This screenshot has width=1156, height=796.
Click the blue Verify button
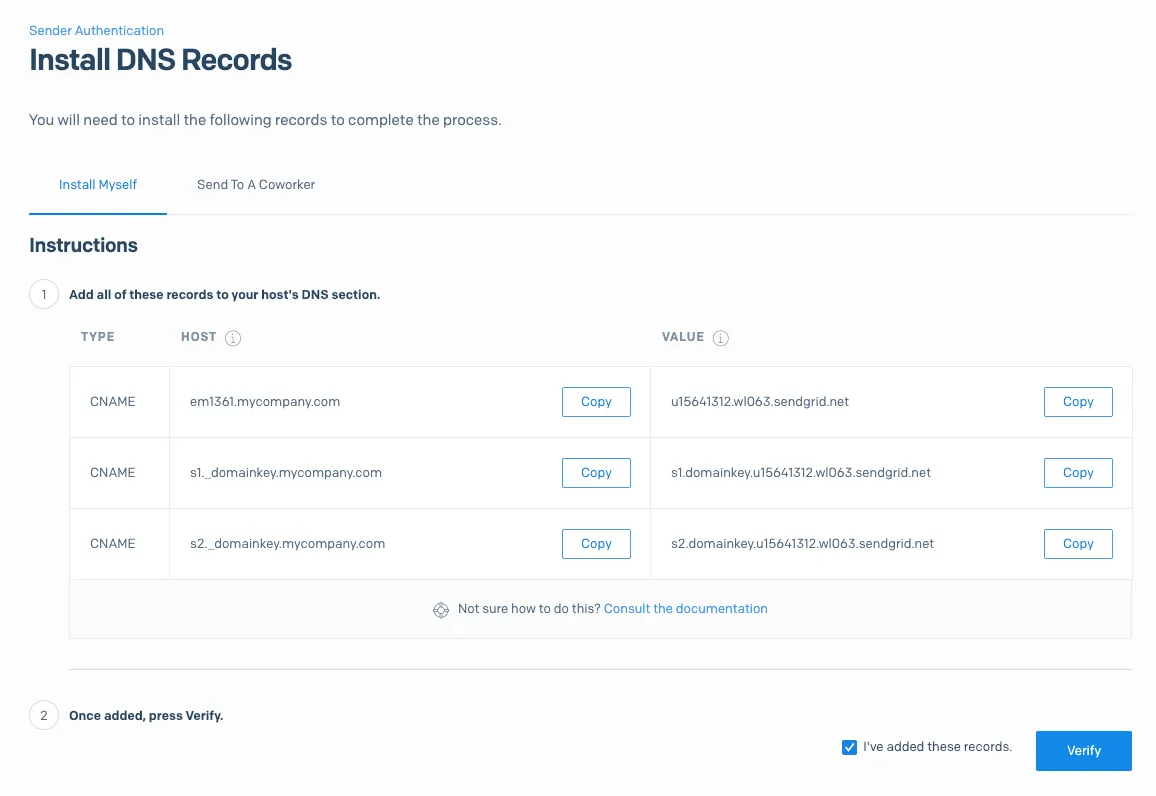(x=1084, y=751)
